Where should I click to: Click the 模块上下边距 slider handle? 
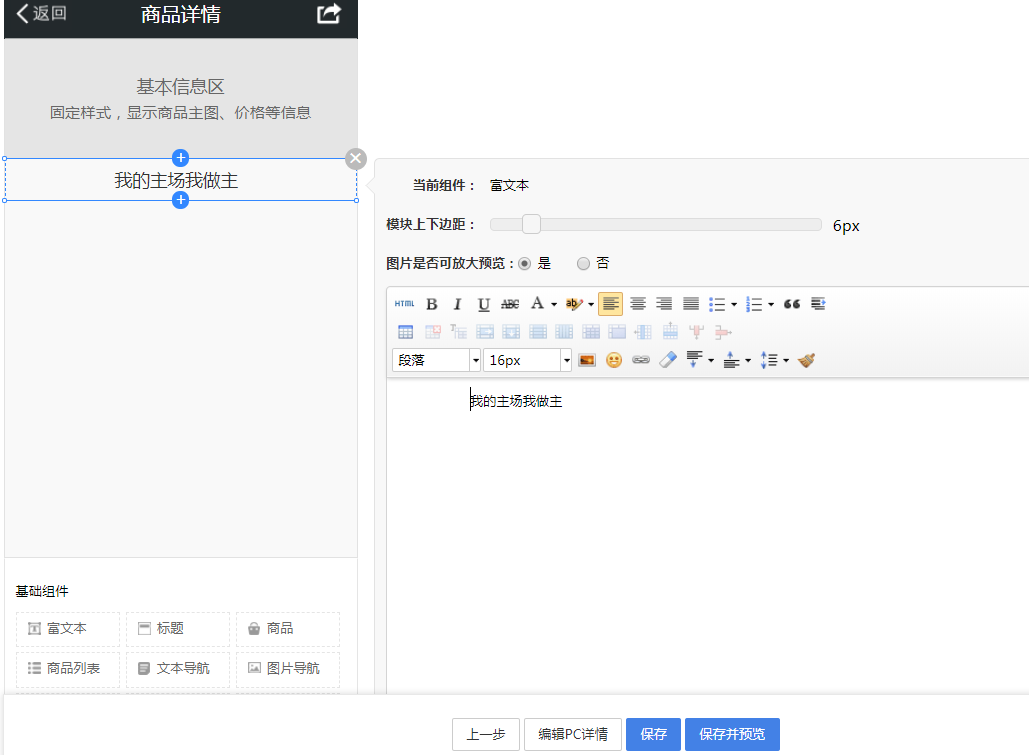[x=531, y=225]
